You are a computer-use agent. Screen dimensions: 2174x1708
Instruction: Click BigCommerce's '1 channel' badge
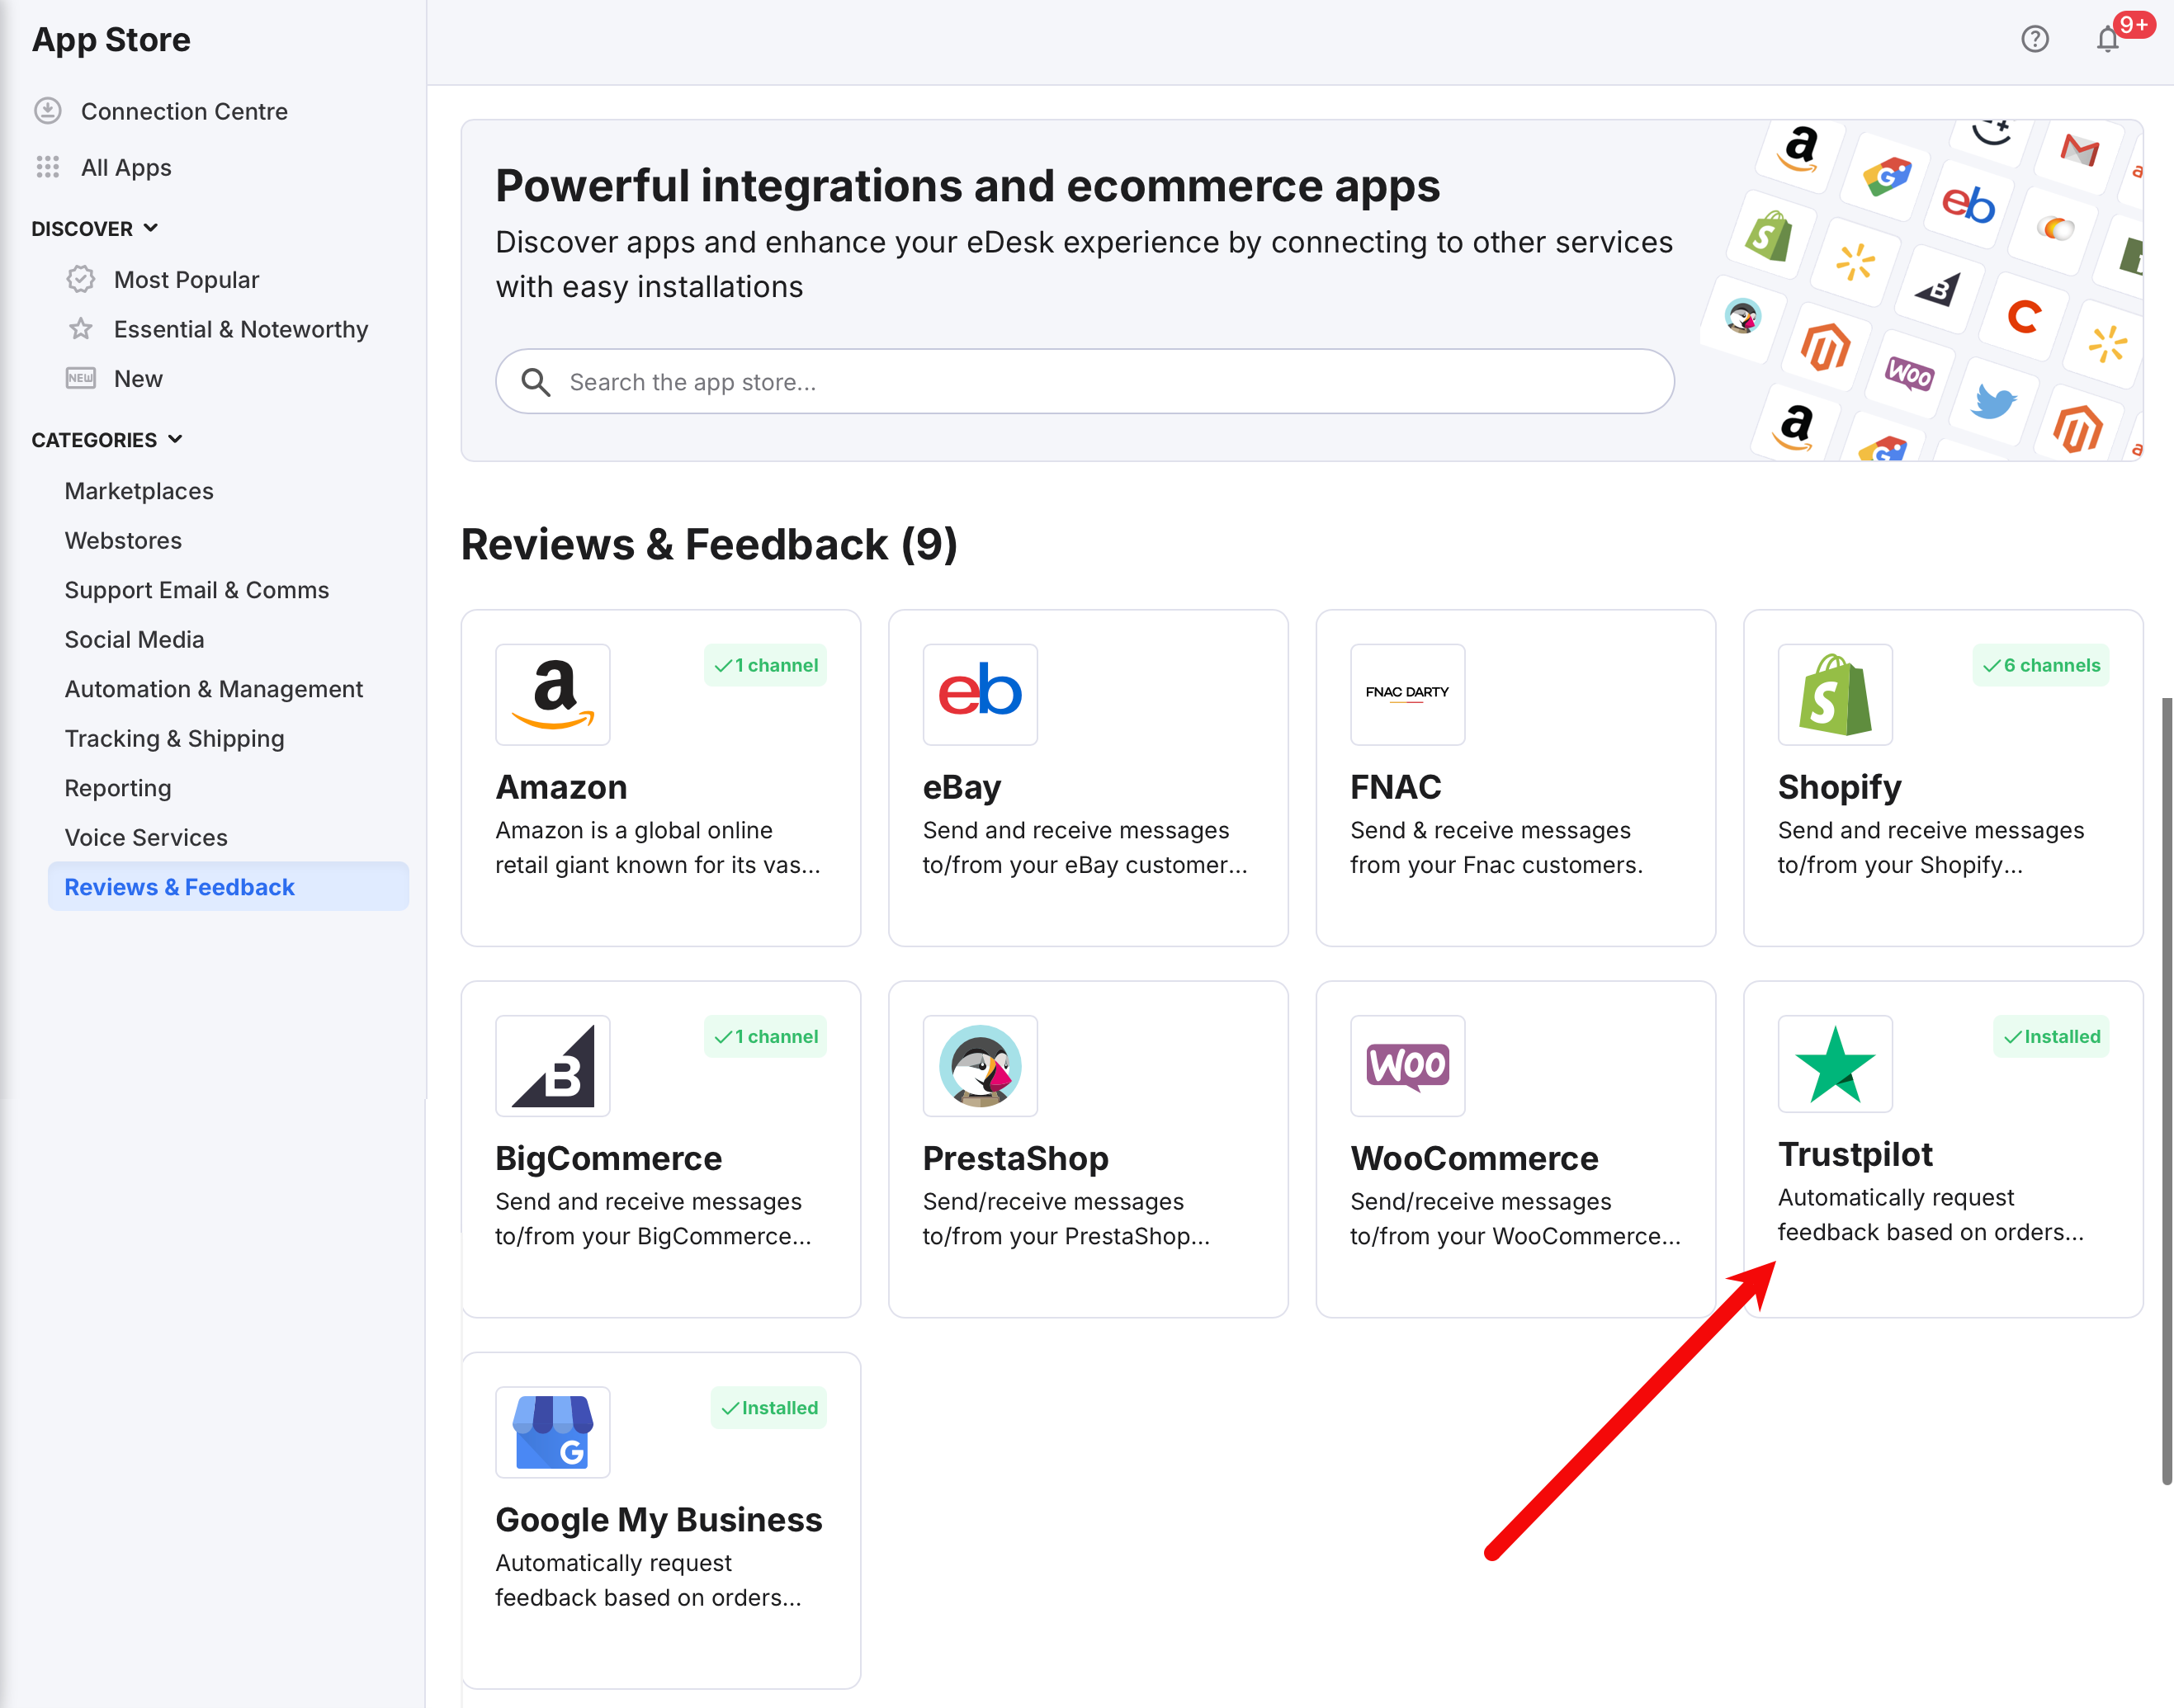pos(766,1037)
